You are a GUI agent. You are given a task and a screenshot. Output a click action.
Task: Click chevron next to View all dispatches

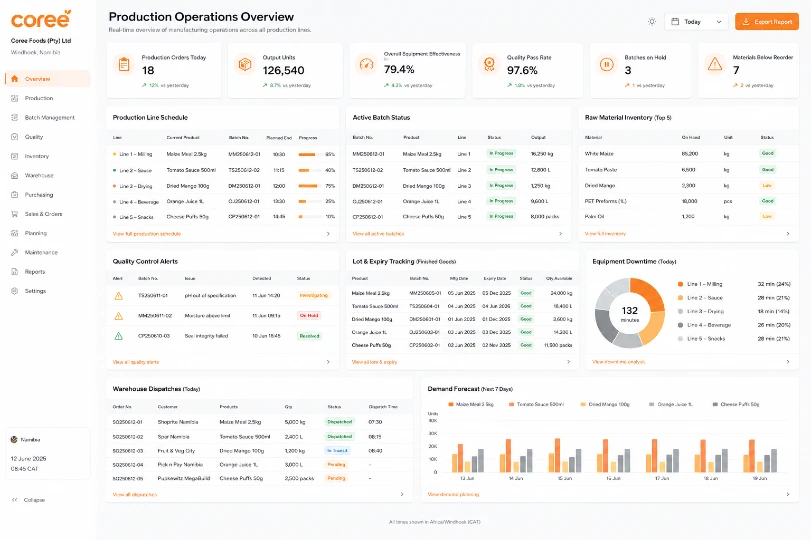[402, 494]
